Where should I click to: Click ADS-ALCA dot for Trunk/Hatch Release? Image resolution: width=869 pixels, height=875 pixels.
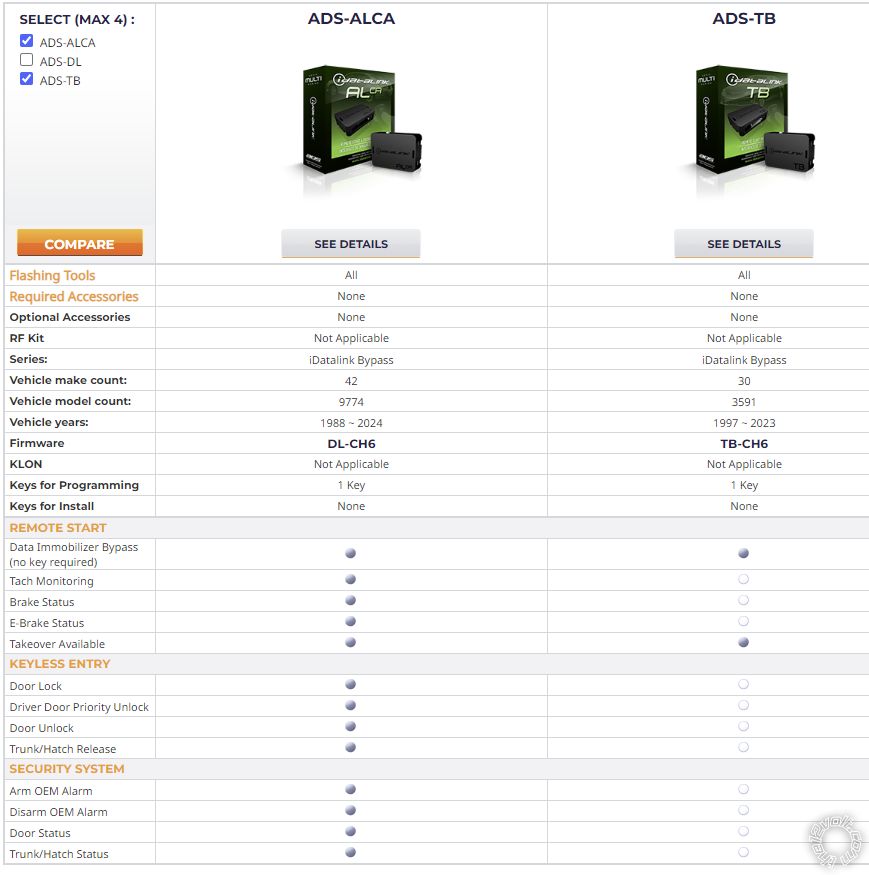(351, 747)
